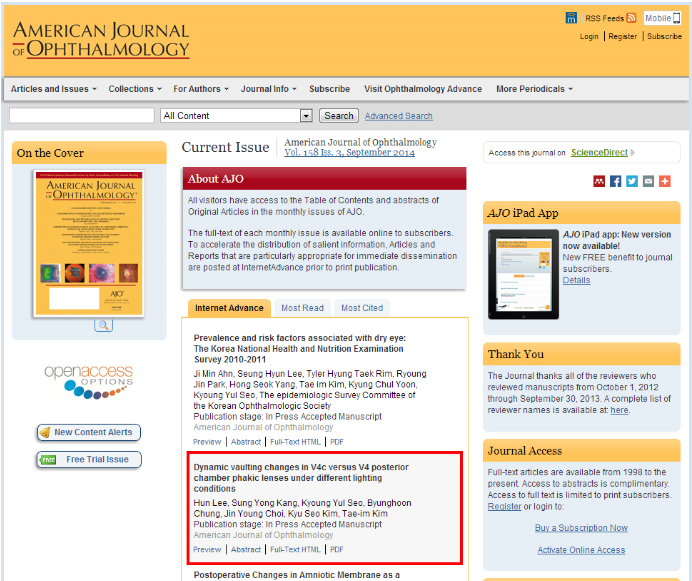Open Subscribe in the navigation bar
The width and height of the screenshot is (692, 581).
(x=329, y=89)
